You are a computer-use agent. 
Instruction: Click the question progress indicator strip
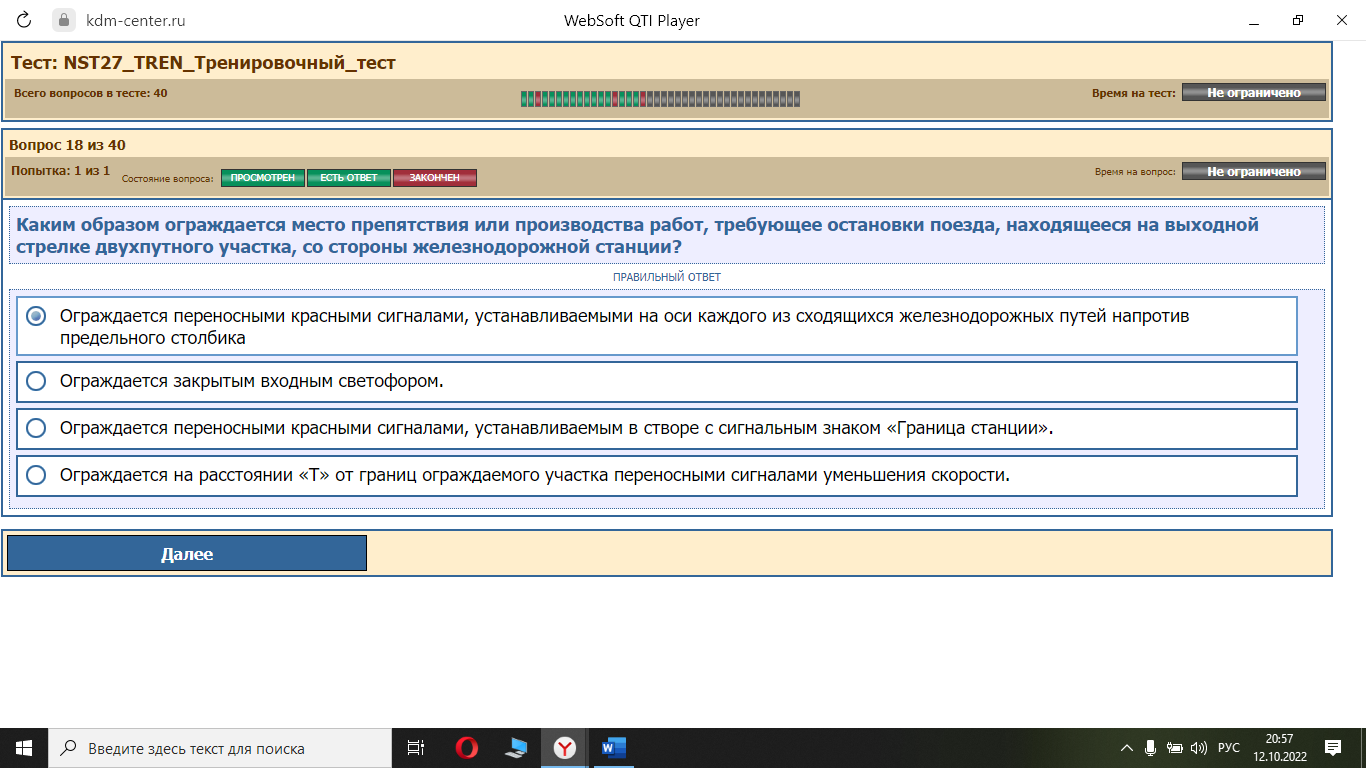[660, 98]
